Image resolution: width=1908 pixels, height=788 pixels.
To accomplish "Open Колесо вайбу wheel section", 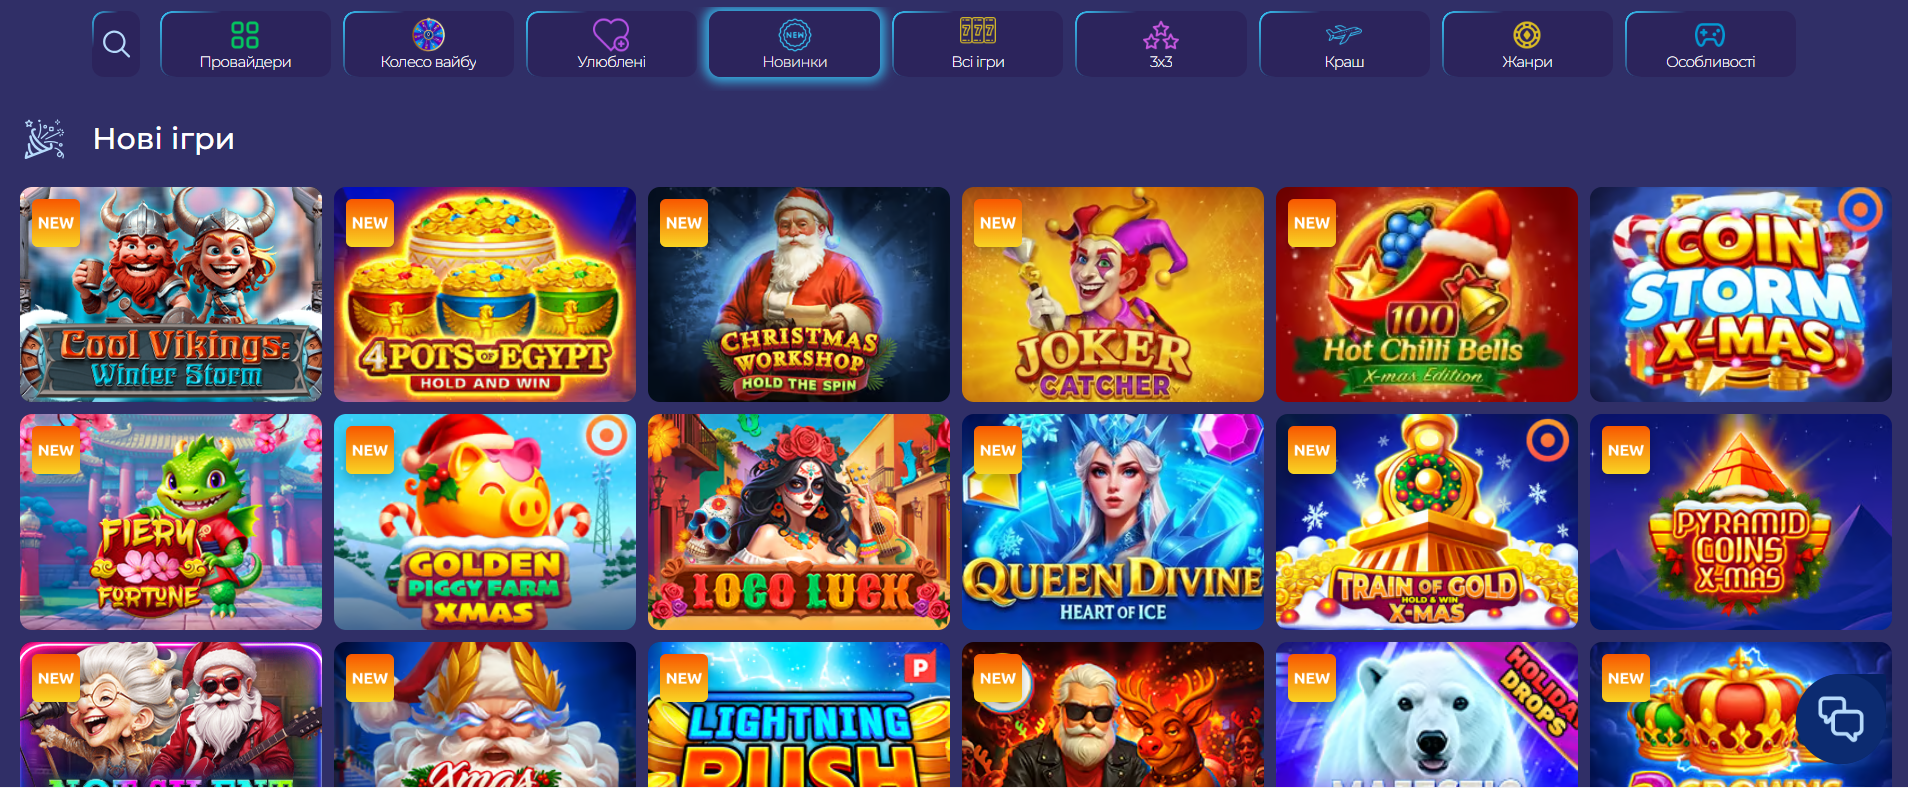I will (x=428, y=44).
